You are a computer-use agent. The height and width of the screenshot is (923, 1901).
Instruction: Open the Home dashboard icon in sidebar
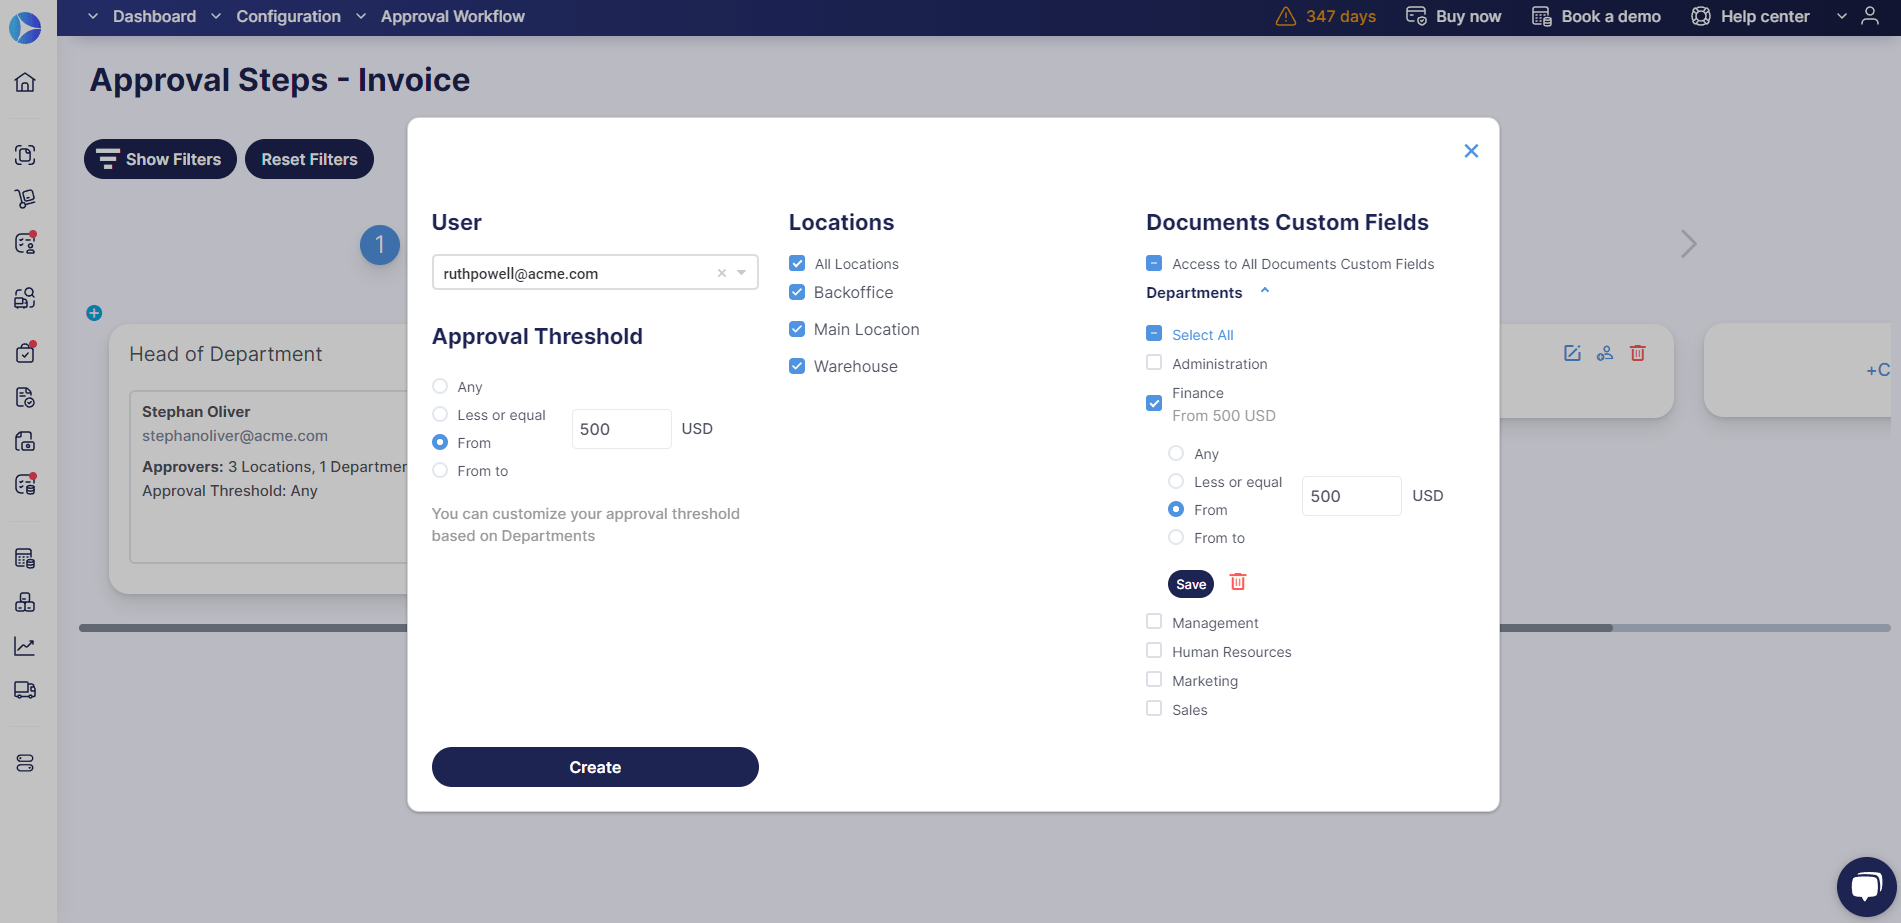coord(25,83)
